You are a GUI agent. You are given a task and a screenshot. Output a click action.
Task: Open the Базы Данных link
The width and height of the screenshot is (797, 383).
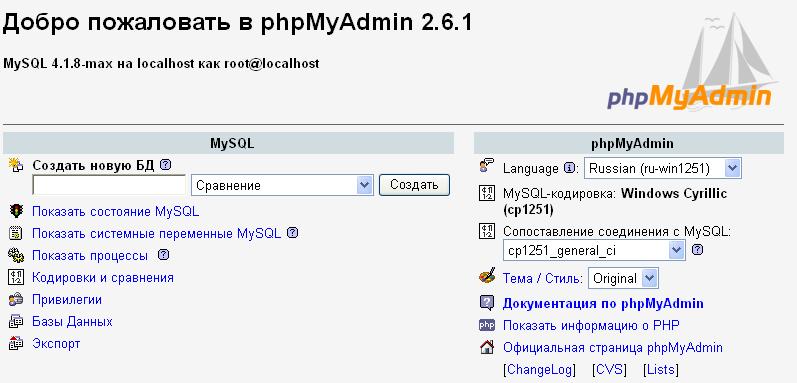72,322
